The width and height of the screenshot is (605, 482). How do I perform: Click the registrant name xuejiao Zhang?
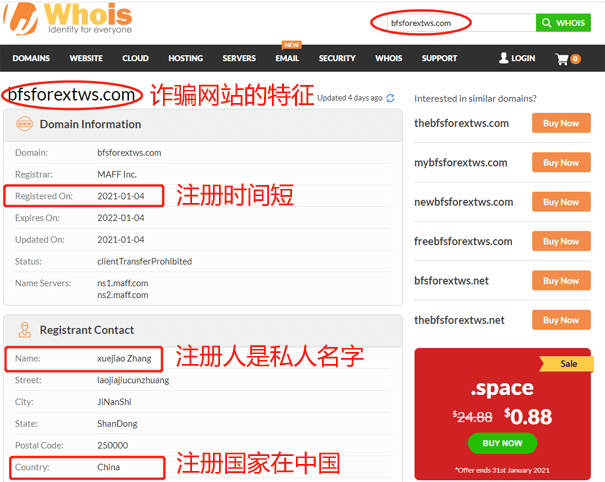point(124,359)
